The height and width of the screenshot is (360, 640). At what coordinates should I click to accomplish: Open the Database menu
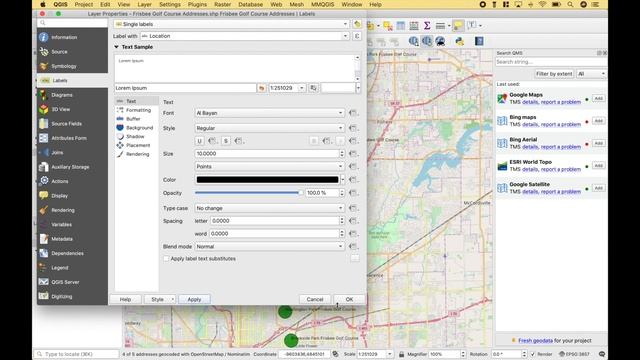click(x=250, y=4)
